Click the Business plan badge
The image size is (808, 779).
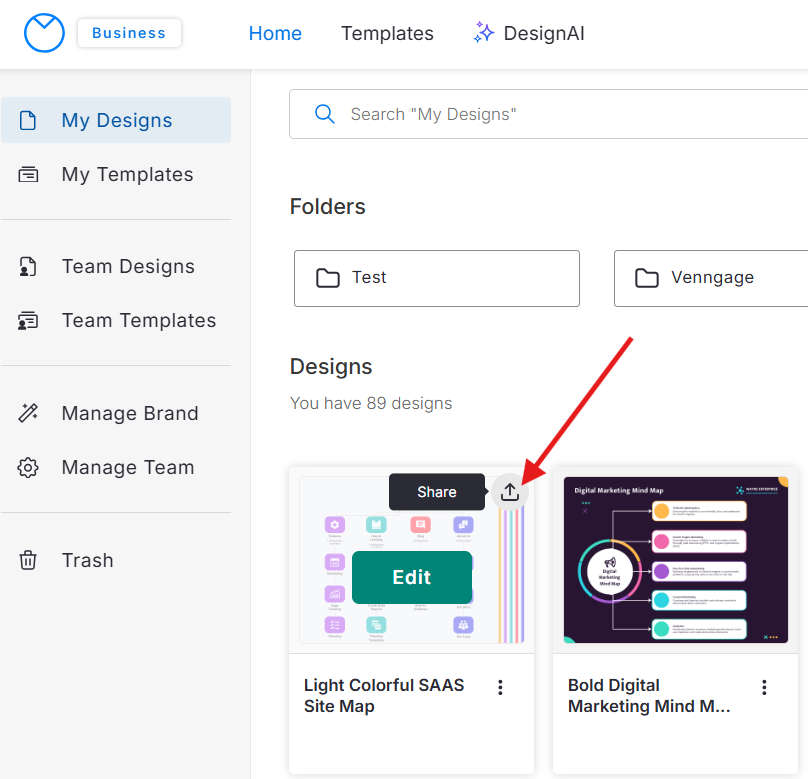pos(129,33)
